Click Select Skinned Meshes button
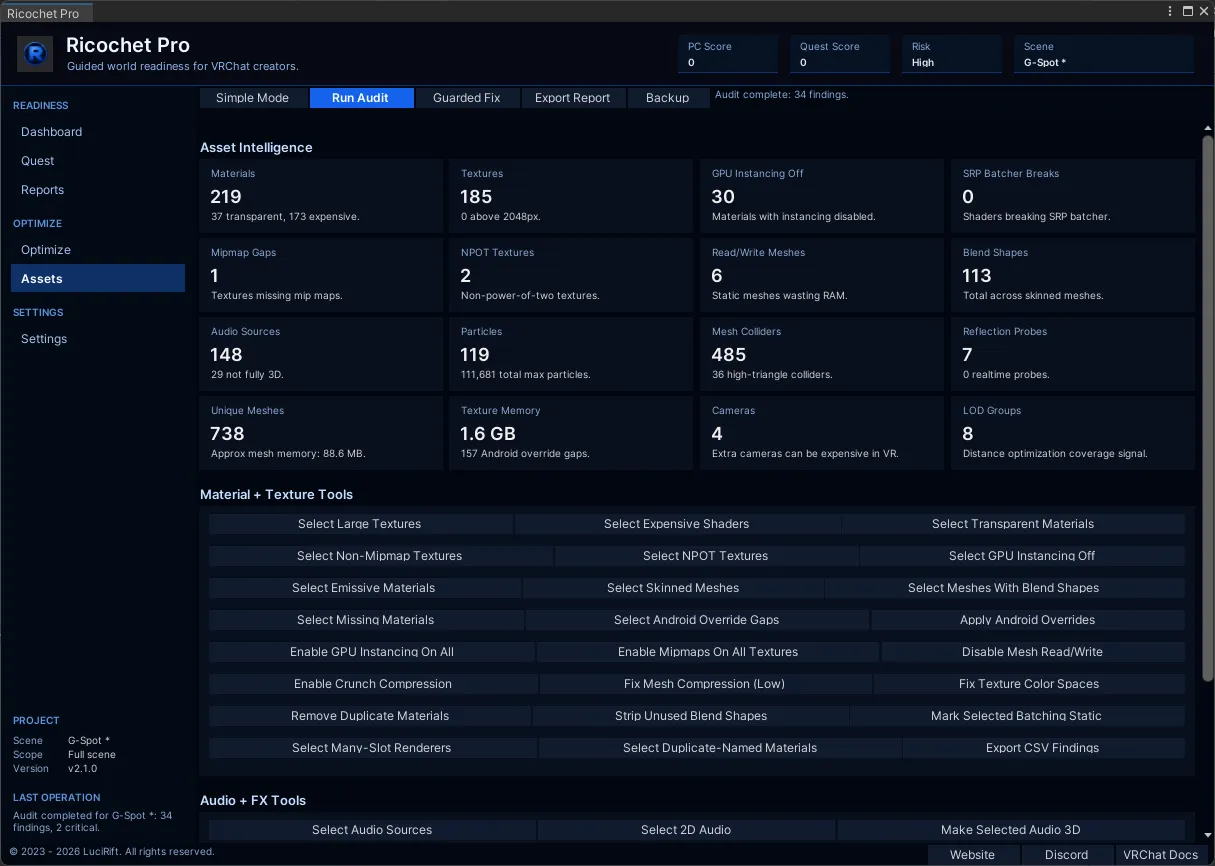 point(673,588)
